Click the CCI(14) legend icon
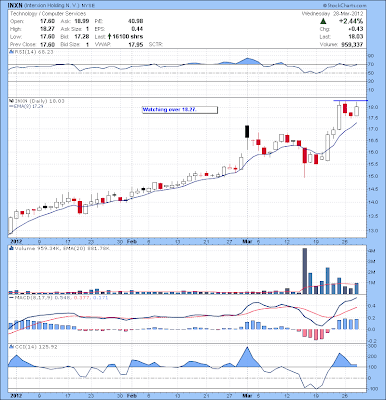The width and height of the screenshot is (386, 400). click(11, 347)
